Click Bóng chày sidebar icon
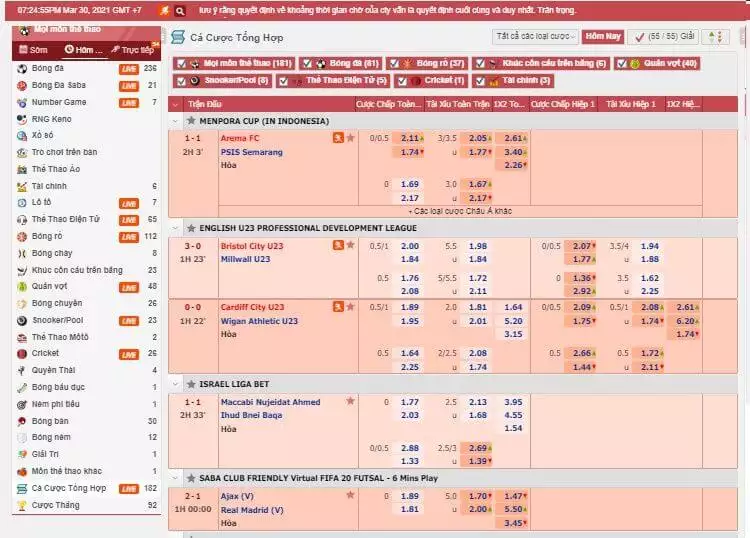Image resolution: width=750 pixels, height=538 pixels. pyautogui.click(x=22, y=253)
